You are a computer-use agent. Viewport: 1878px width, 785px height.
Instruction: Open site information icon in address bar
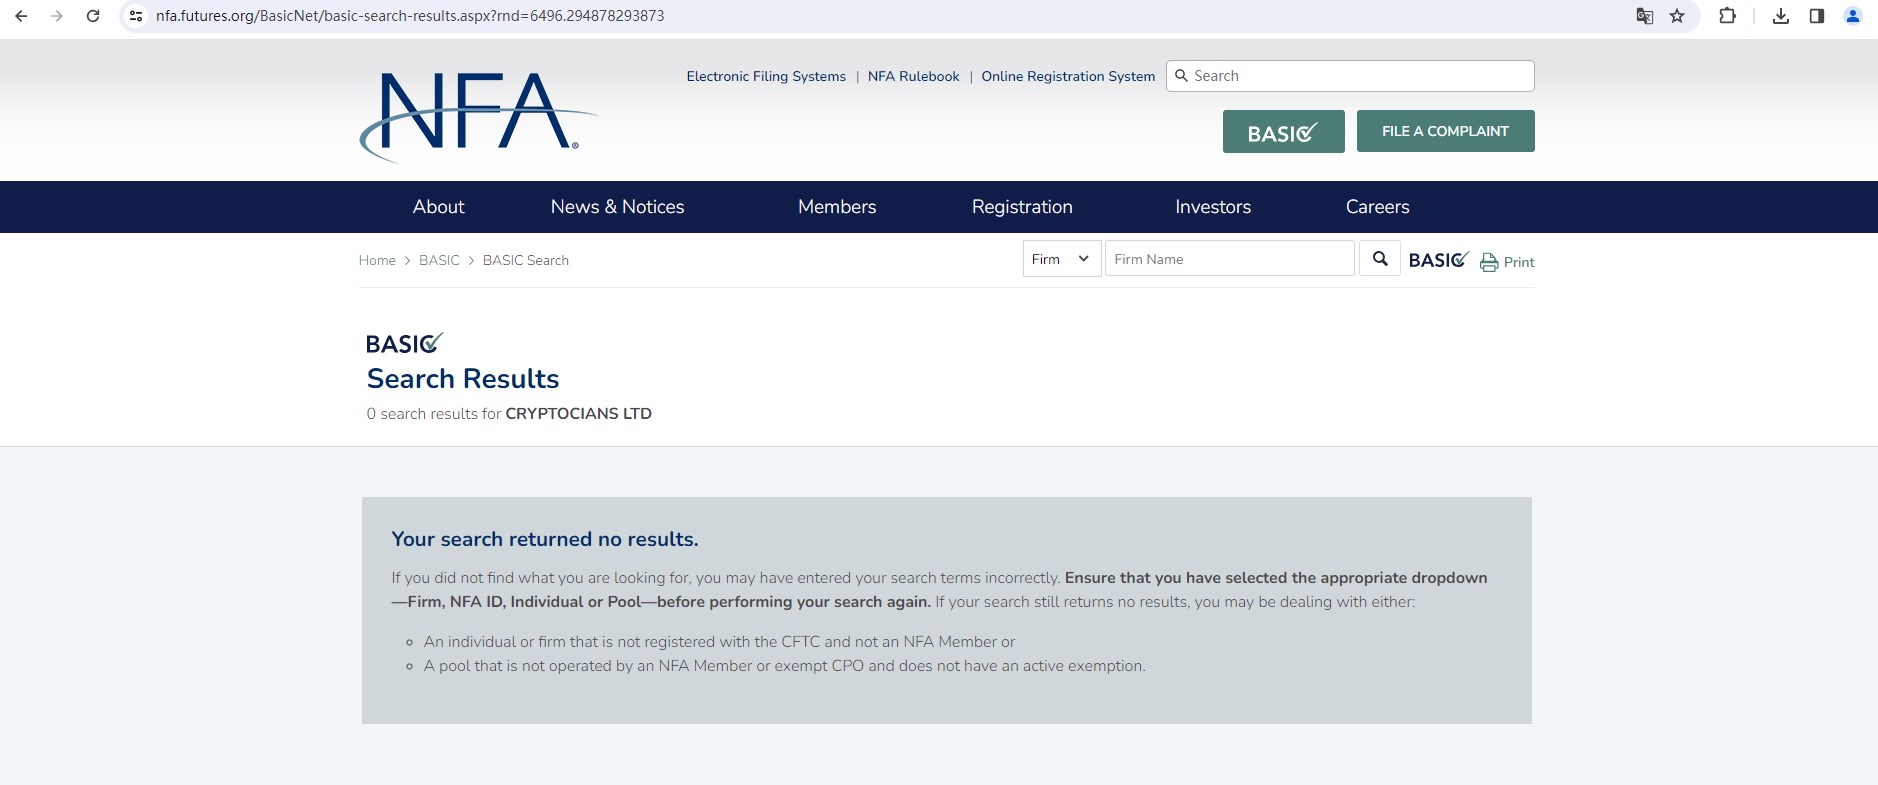point(136,16)
